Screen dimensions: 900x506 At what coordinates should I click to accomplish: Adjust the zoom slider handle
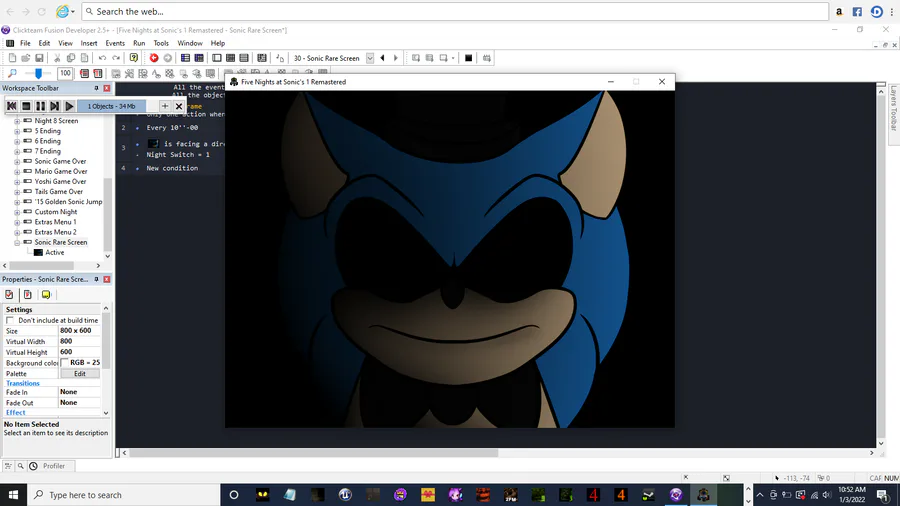(x=38, y=73)
